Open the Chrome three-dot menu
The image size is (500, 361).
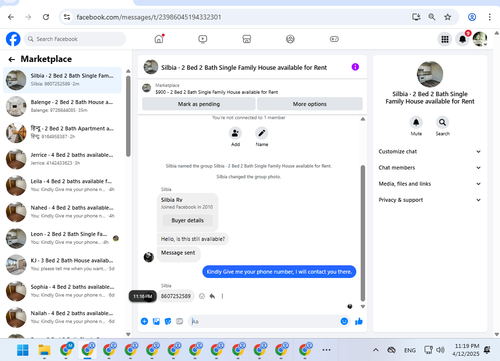coord(489,17)
